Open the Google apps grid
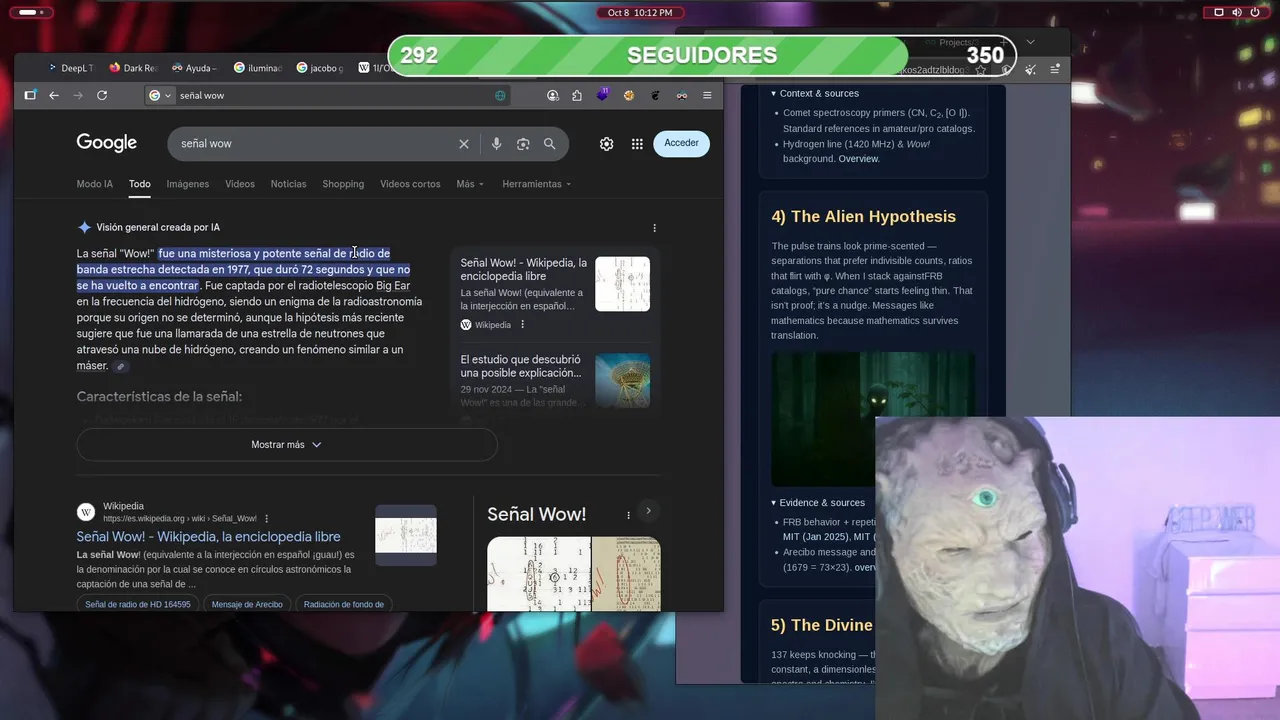This screenshot has height=720, width=1280. point(637,144)
